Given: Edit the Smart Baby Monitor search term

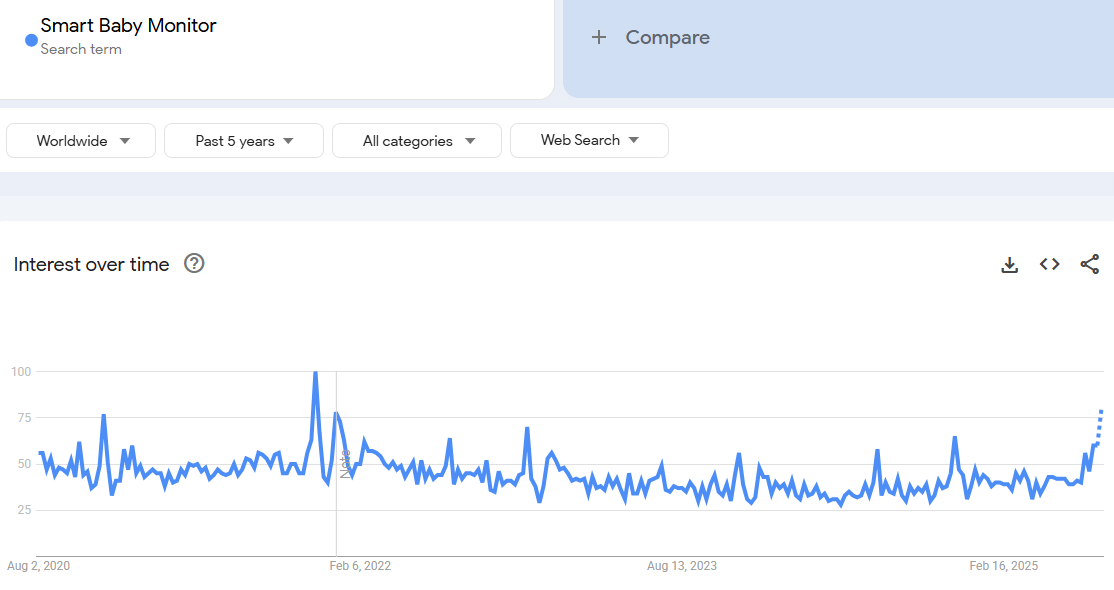Looking at the screenshot, I should coord(128,26).
